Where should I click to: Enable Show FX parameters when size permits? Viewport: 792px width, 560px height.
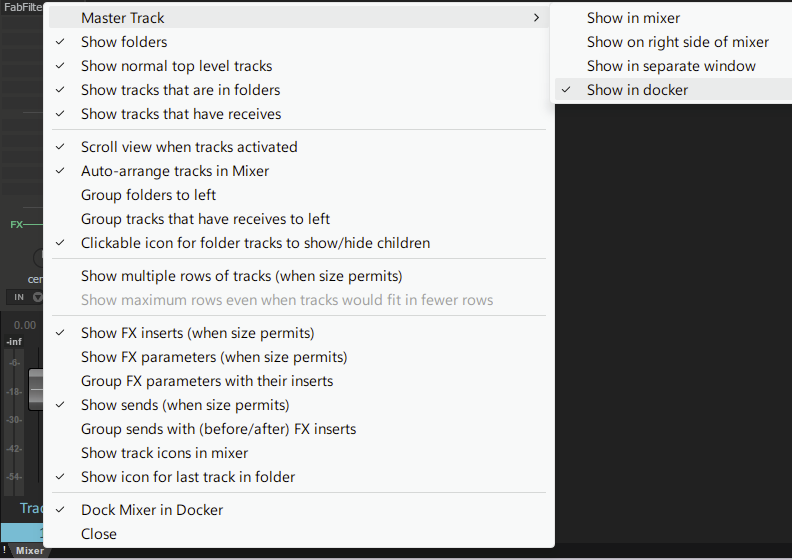pyautogui.click(x=214, y=357)
